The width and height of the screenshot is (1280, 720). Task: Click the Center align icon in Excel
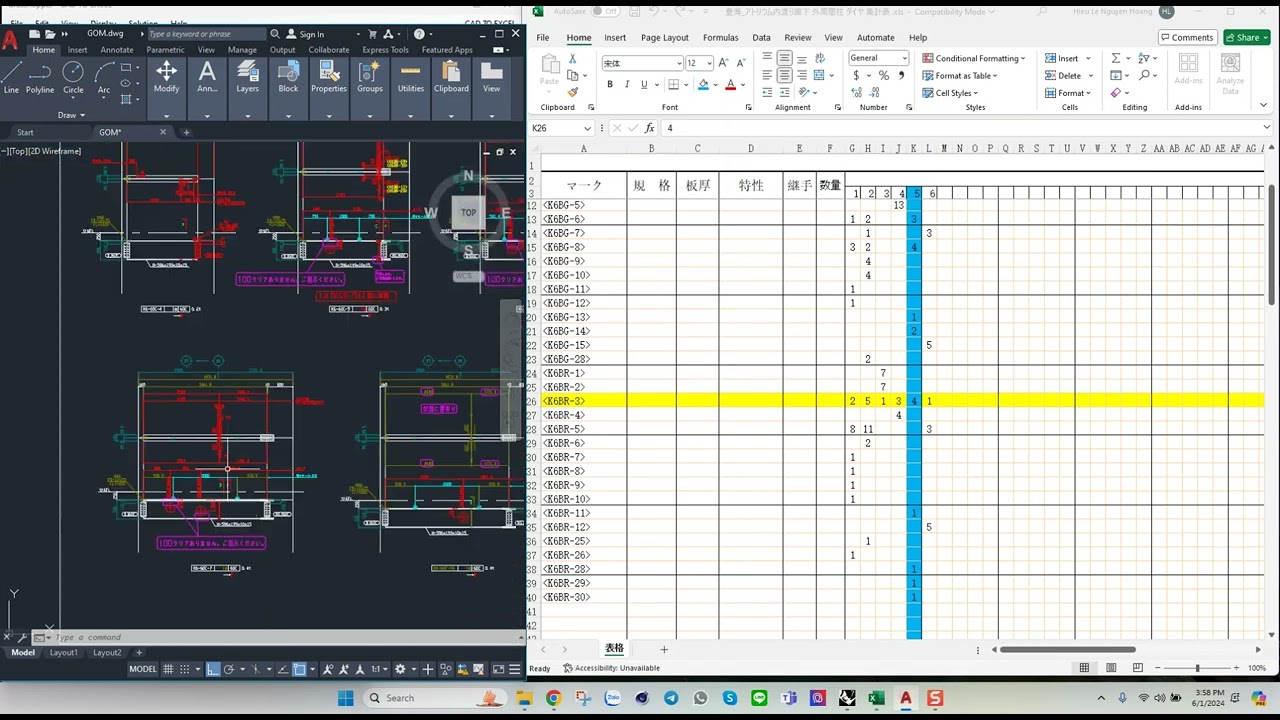(785, 76)
